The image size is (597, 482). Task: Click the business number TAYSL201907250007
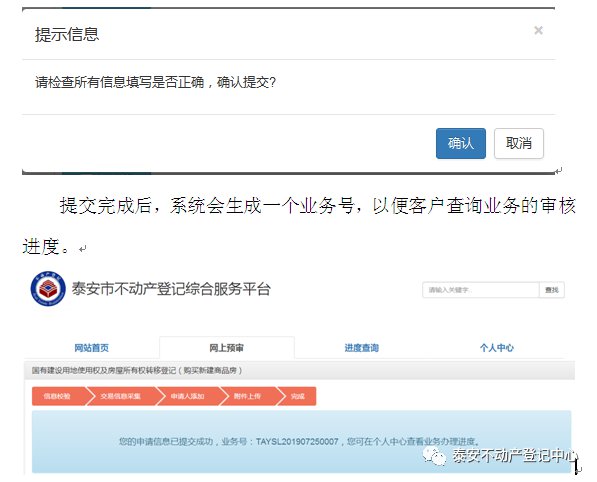[297, 442]
